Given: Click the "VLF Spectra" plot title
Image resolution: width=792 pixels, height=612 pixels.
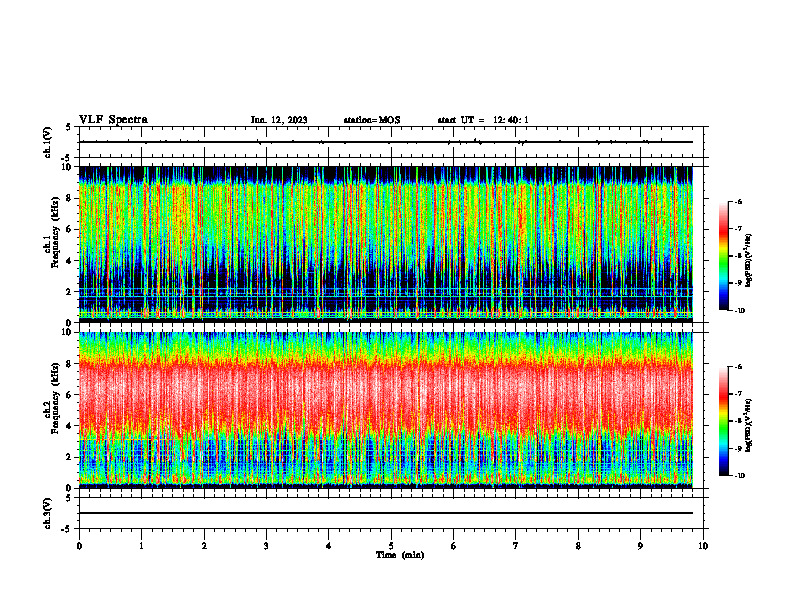Looking at the screenshot, I should (113, 120).
